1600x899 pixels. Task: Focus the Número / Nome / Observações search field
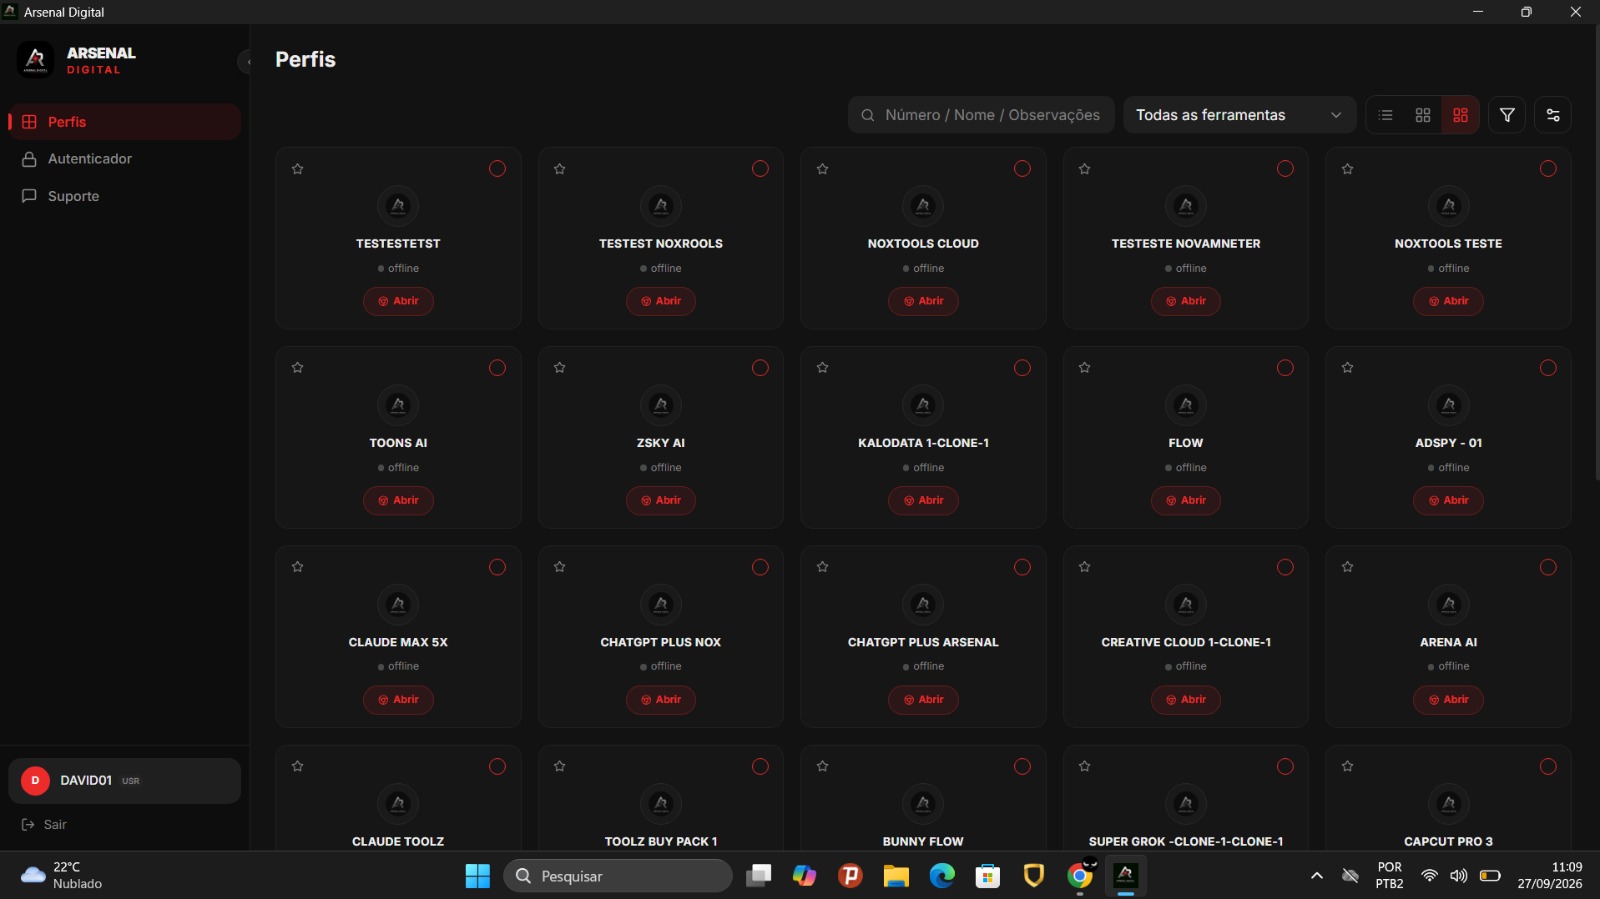click(x=981, y=115)
